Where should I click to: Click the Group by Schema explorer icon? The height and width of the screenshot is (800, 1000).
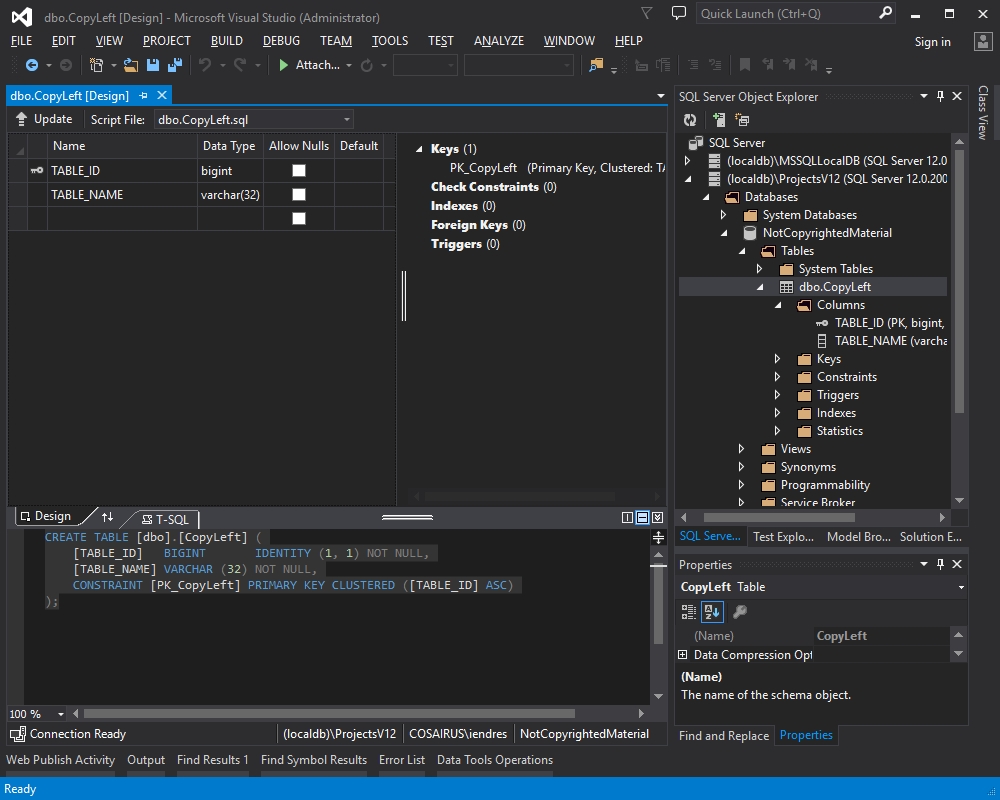pyautogui.click(x=742, y=120)
